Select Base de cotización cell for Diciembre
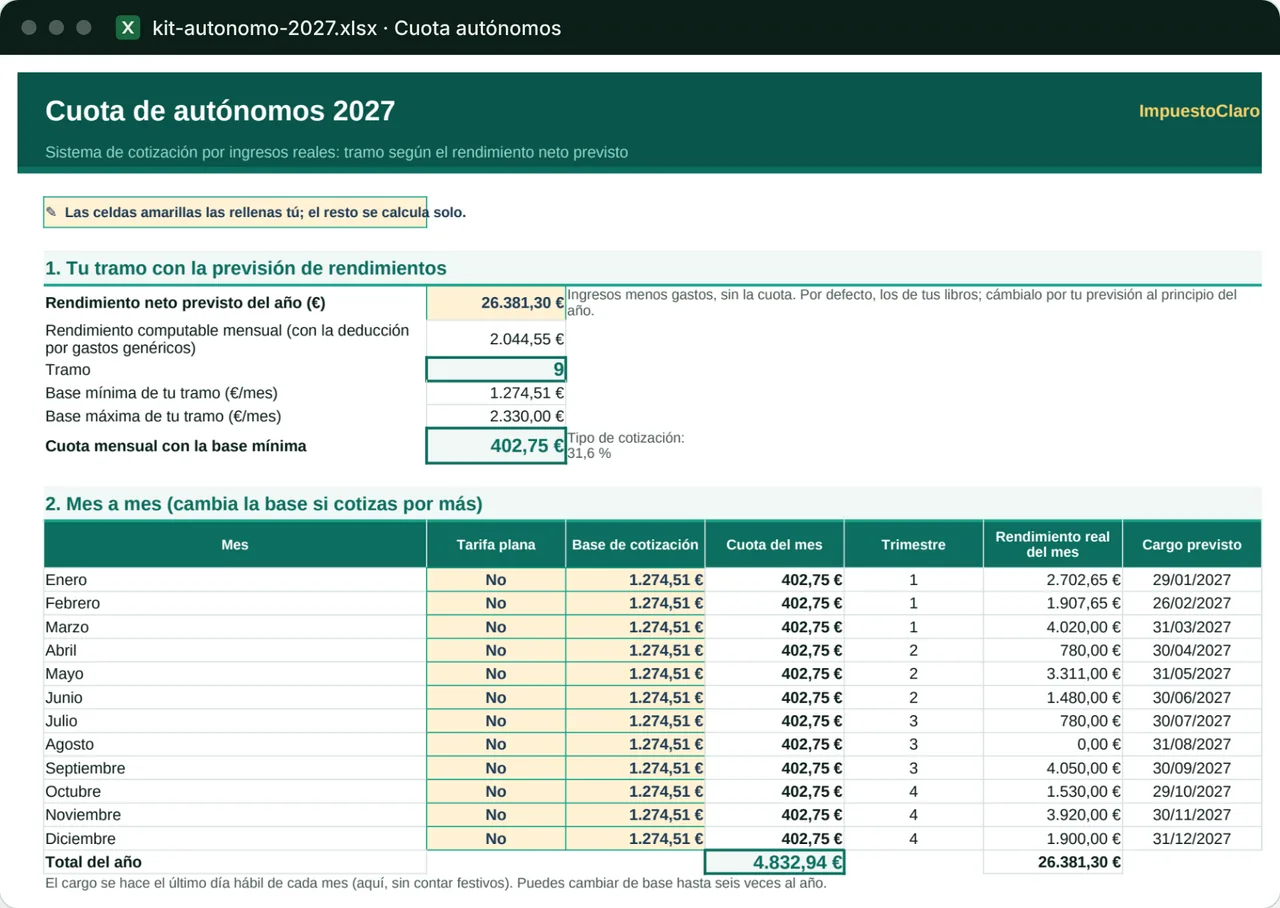 point(635,839)
